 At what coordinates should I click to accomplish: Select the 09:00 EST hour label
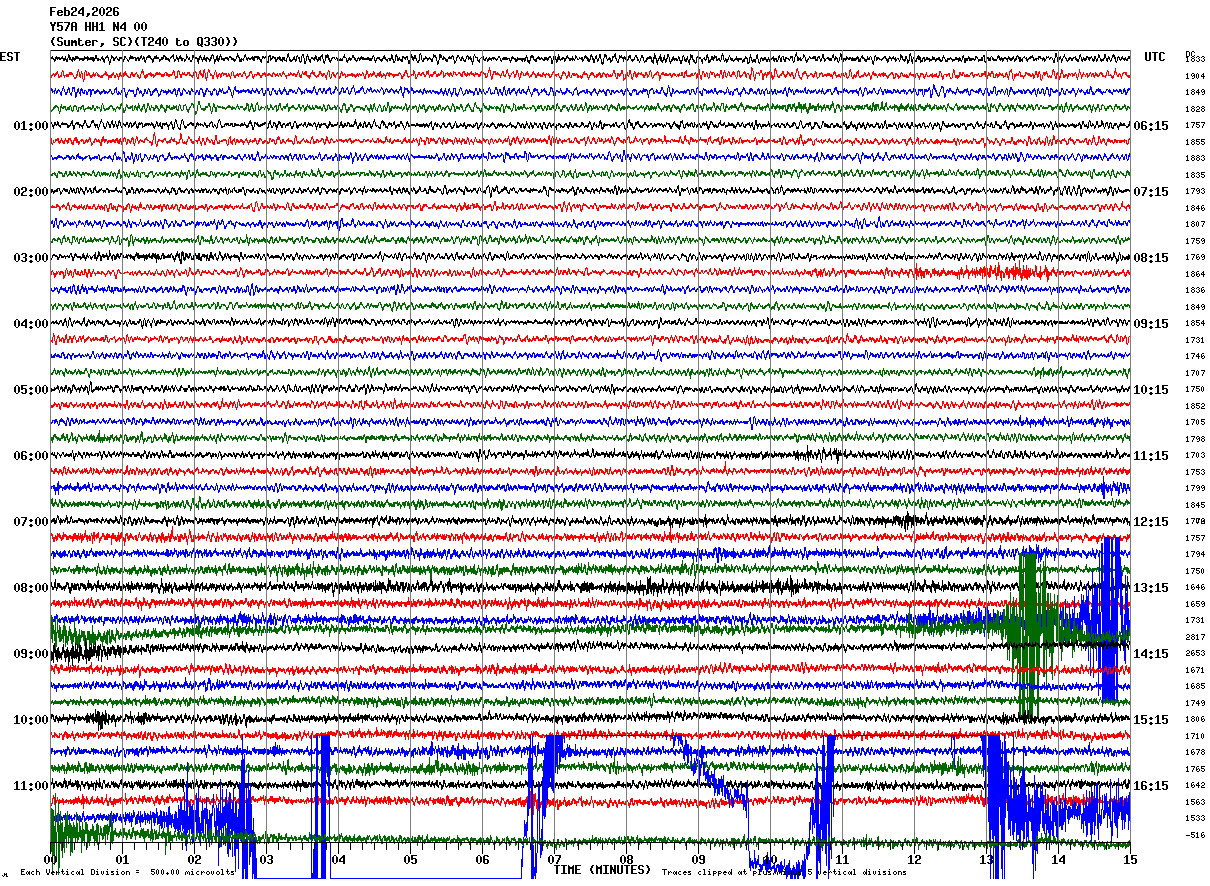pyautogui.click(x=31, y=654)
